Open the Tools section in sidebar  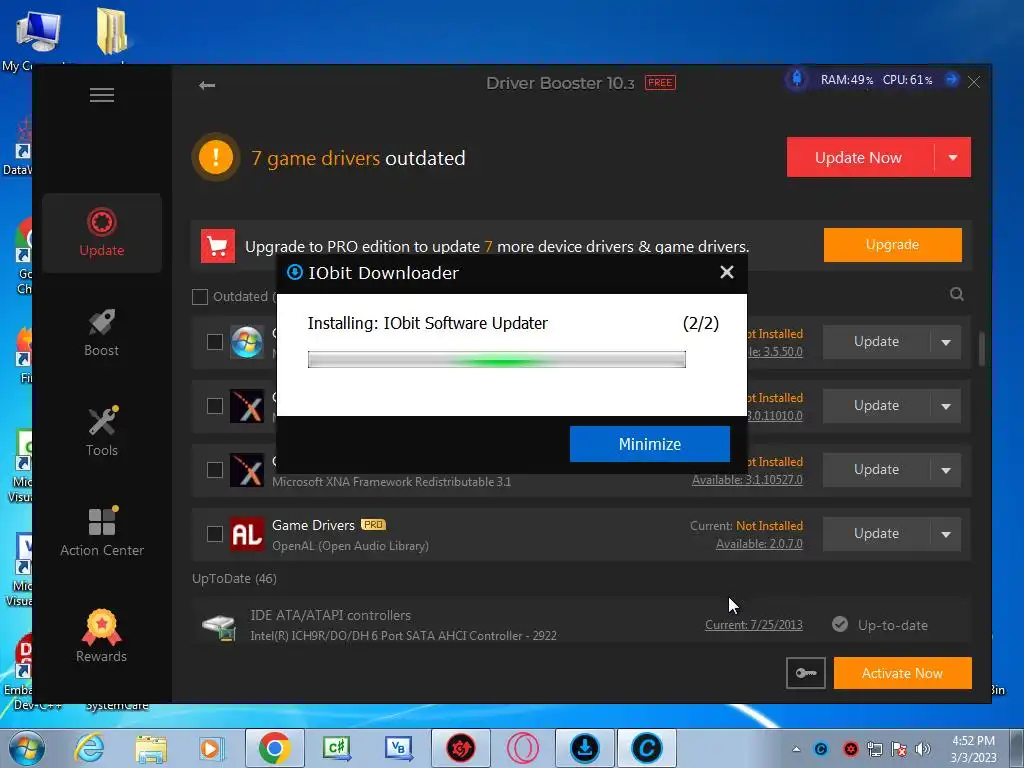pos(102,432)
